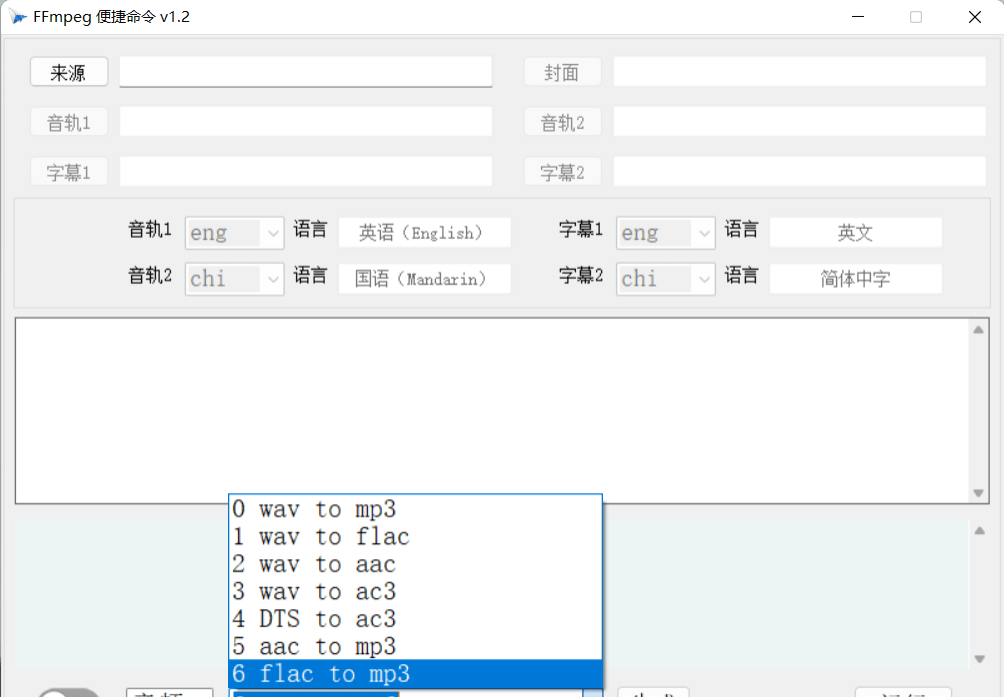Minimize the FFmpeg 便捷命令 window
Screen dimensions: 1004x697
(858, 17)
